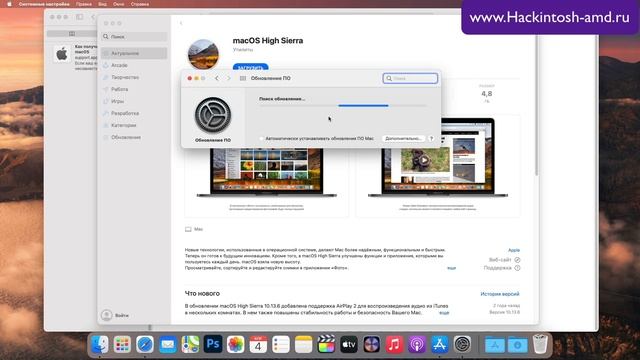Open Mail app in the Dock

168,345
